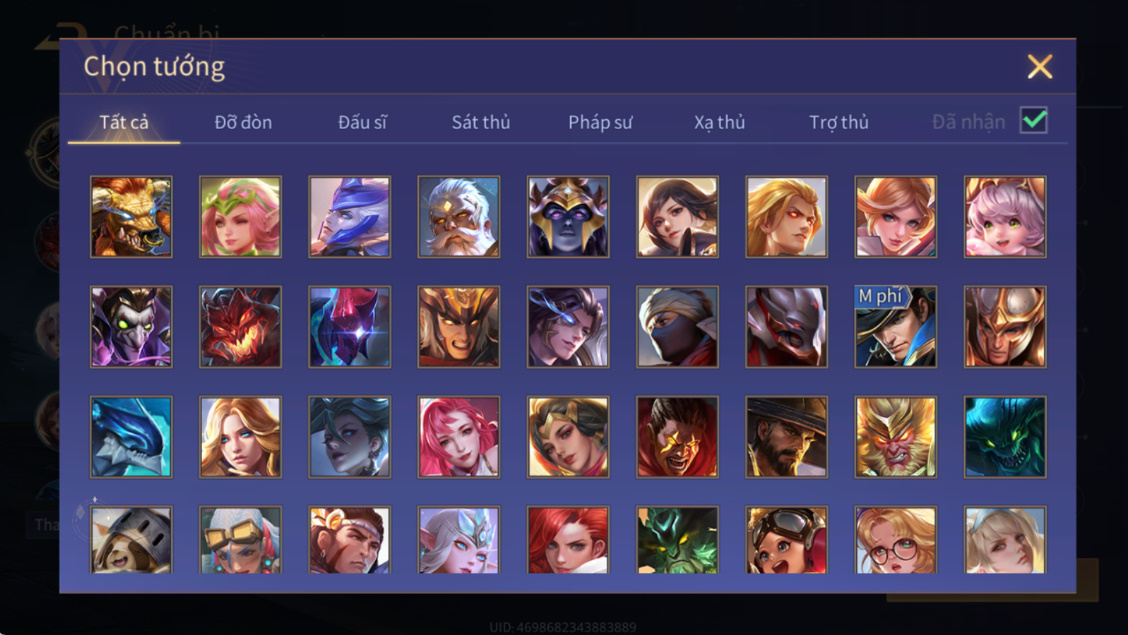Select the green-eyed purple jester hero

tap(131, 326)
